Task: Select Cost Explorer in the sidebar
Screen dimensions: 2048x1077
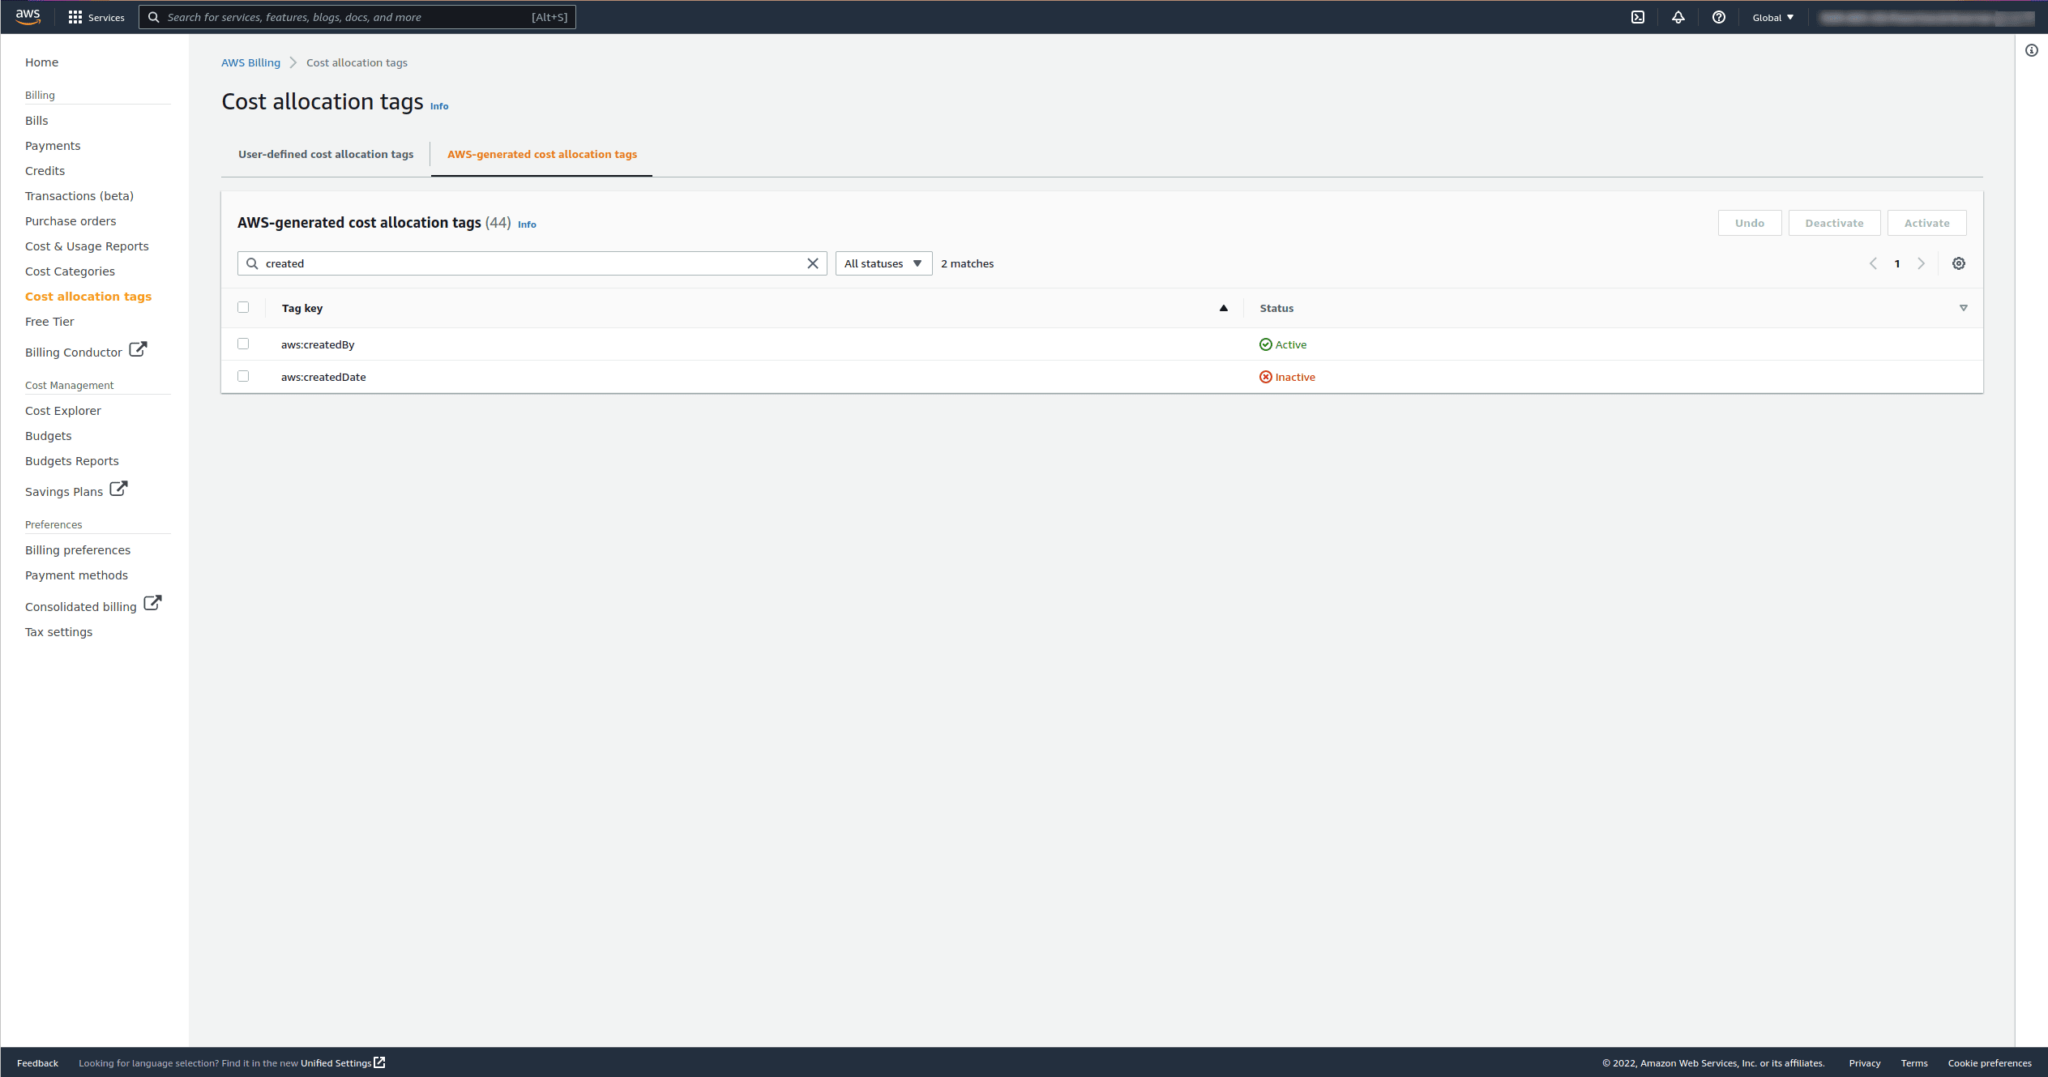Action: 63,410
